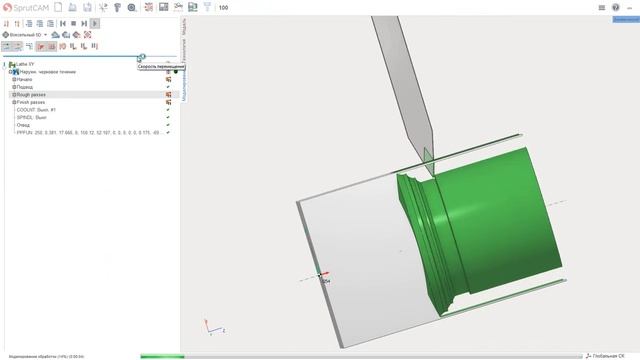Toggle red button next to the flag
Image resolution: width=640 pixels, height=360 pixels.
coord(51,47)
